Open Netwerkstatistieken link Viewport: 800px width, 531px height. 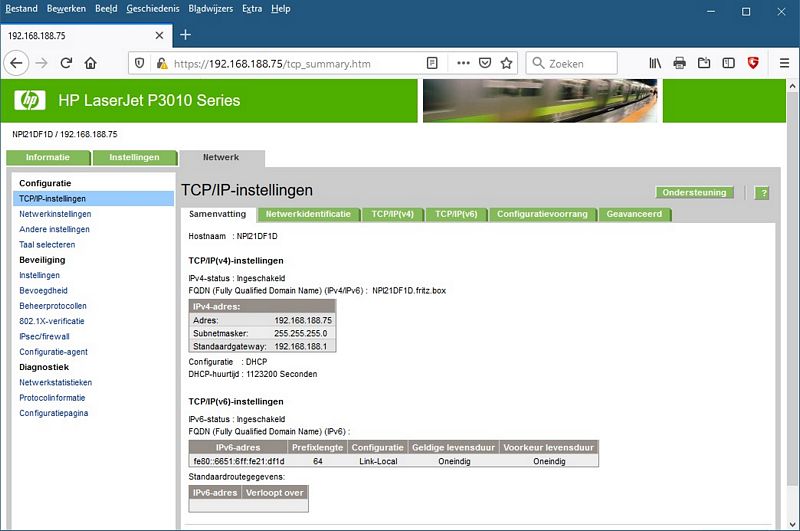pos(56,382)
